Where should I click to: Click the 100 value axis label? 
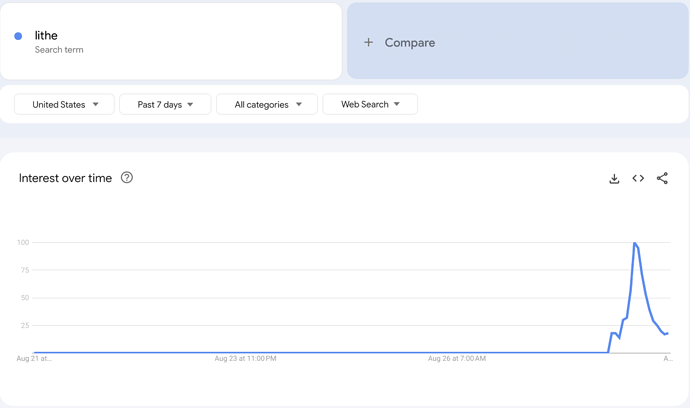click(23, 243)
